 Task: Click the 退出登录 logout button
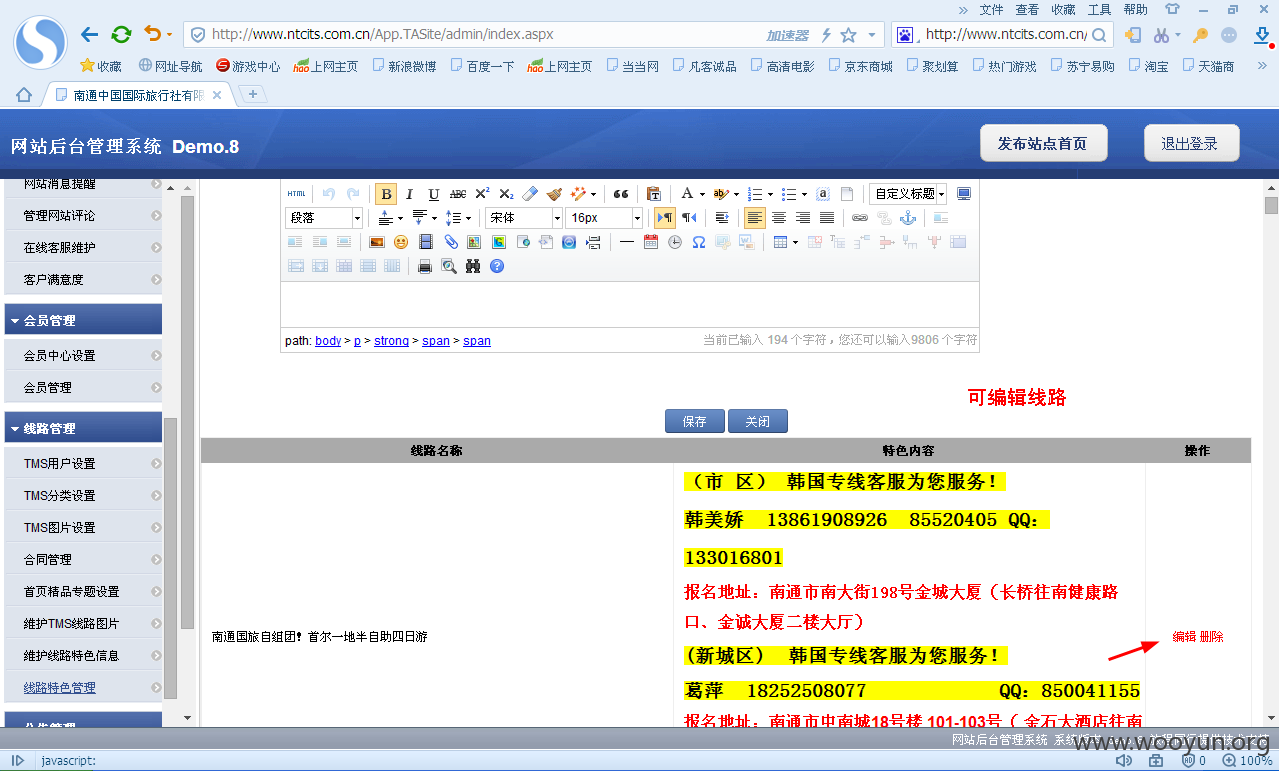click(x=1190, y=144)
